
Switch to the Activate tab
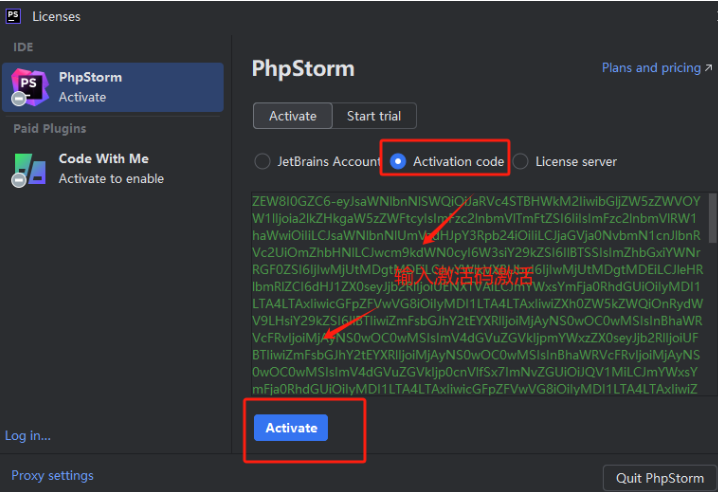pyautogui.click(x=293, y=116)
